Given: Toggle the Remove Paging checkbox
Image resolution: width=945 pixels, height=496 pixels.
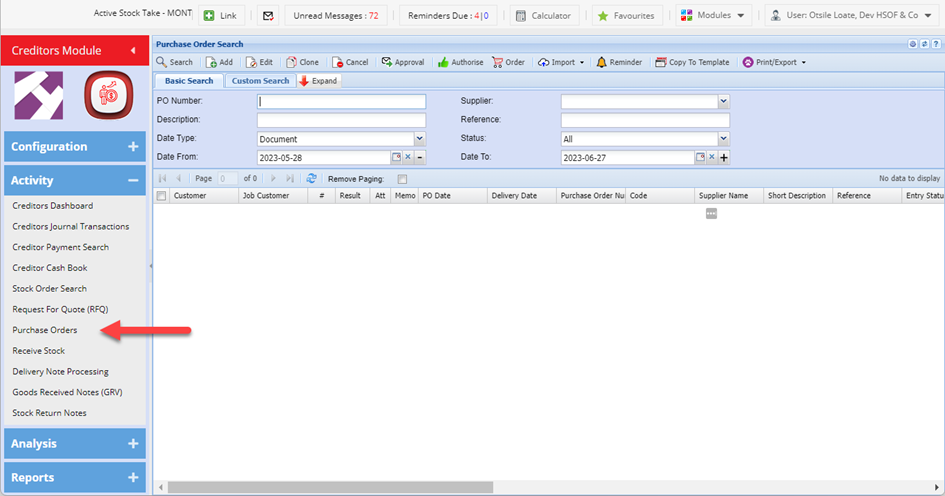Looking at the screenshot, I should pos(403,179).
